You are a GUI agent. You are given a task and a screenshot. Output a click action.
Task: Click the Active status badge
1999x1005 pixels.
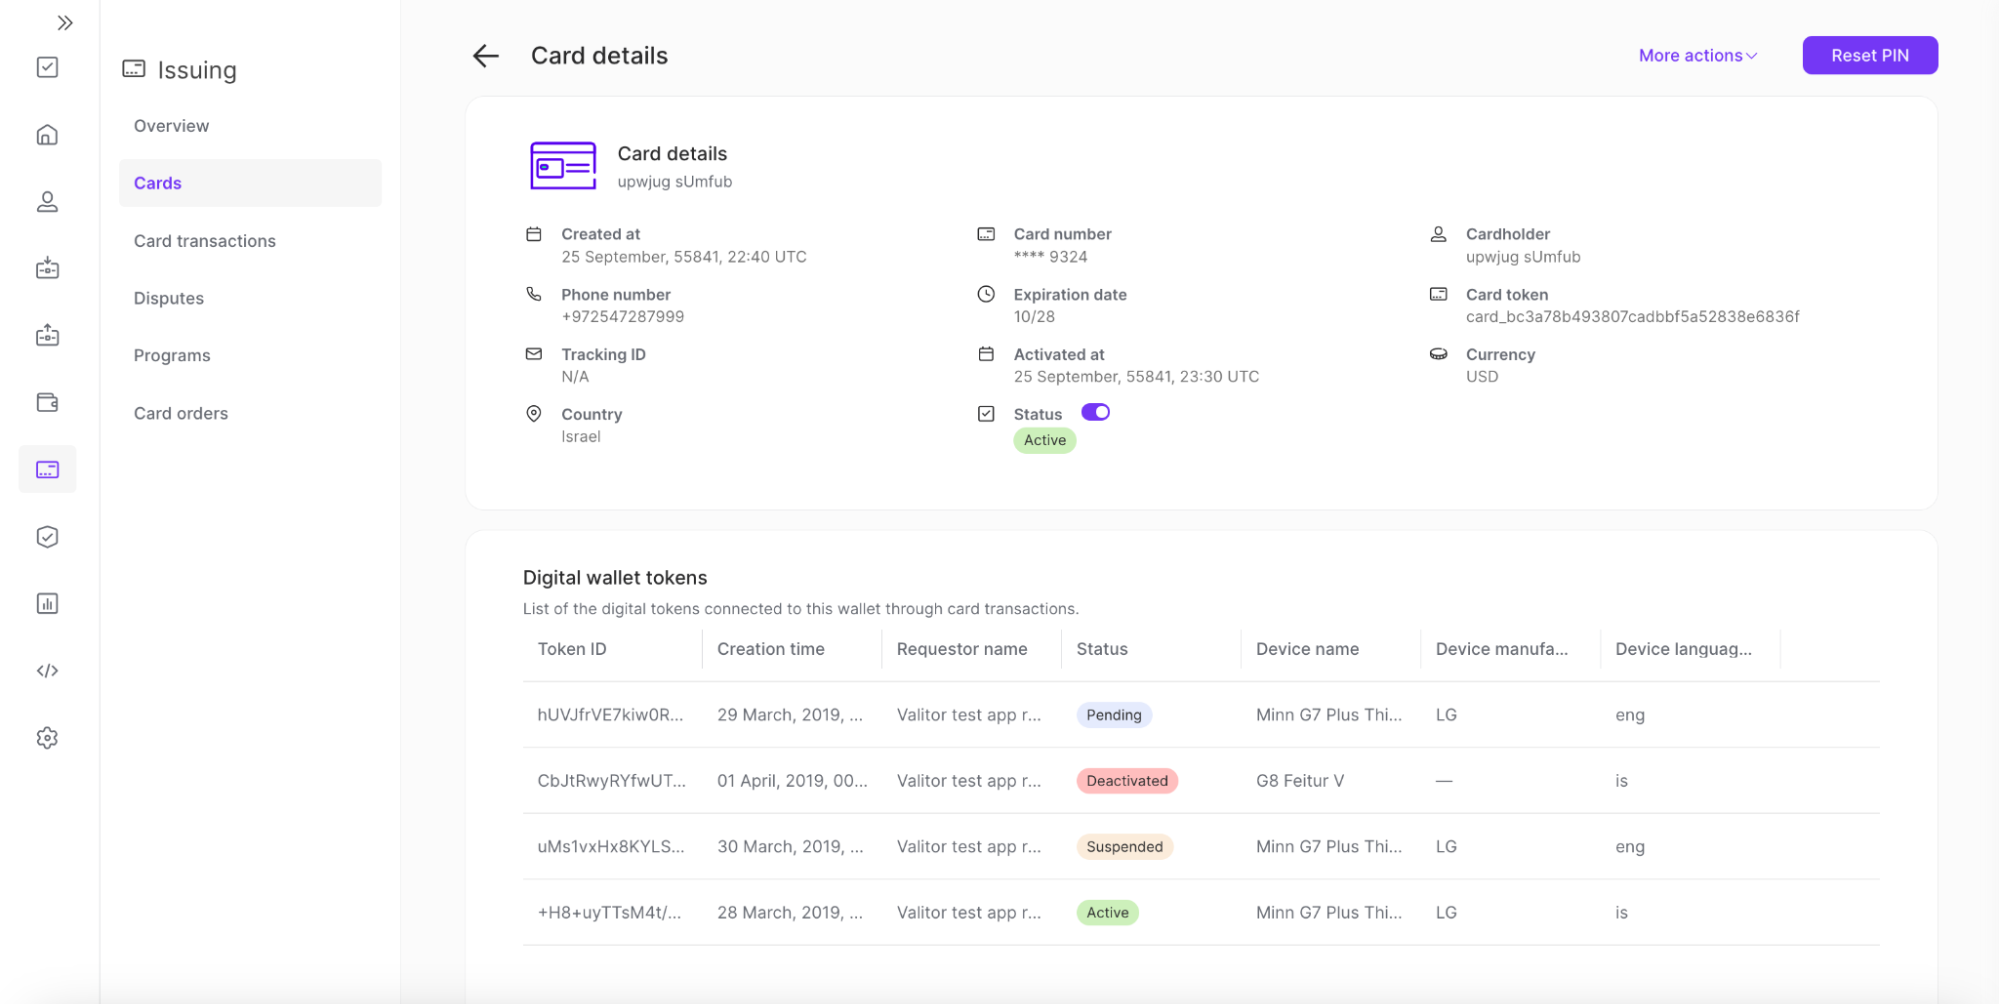coord(1044,440)
